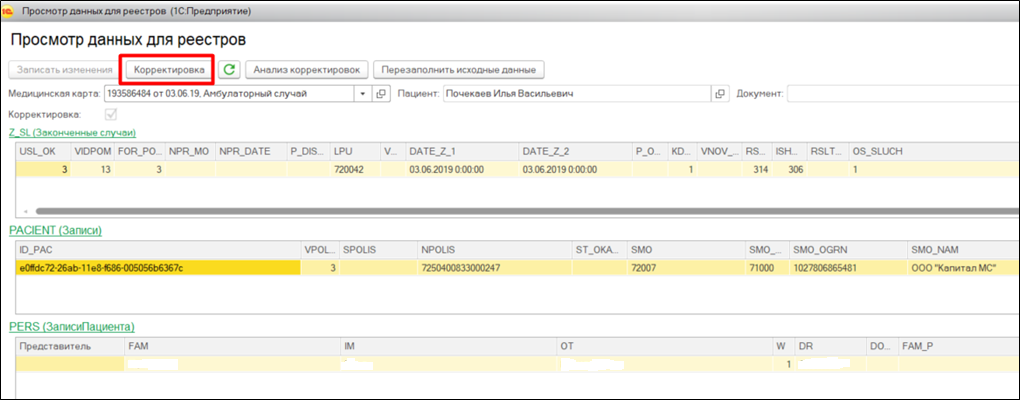Click the green refresh icon
The image size is (1020, 400).
click(x=230, y=70)
